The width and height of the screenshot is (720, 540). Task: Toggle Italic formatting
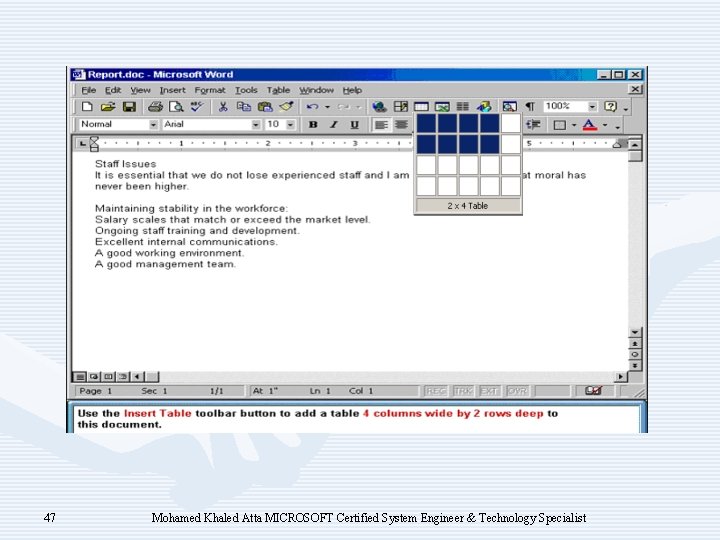tap(334, 124)
